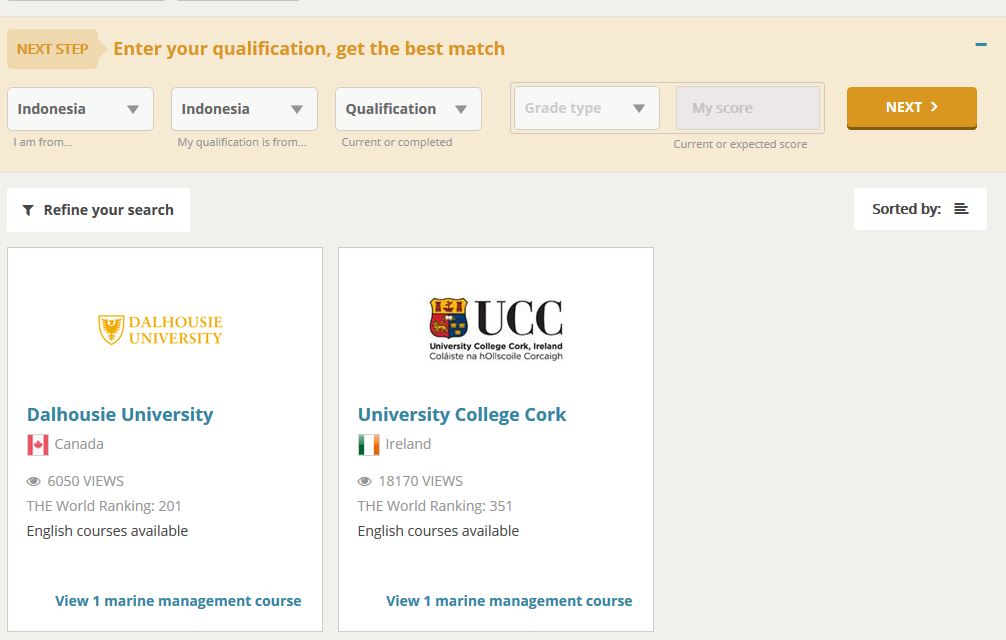
Task: Click 'English courses available' under Cork
Action: (x=438, y=531)
